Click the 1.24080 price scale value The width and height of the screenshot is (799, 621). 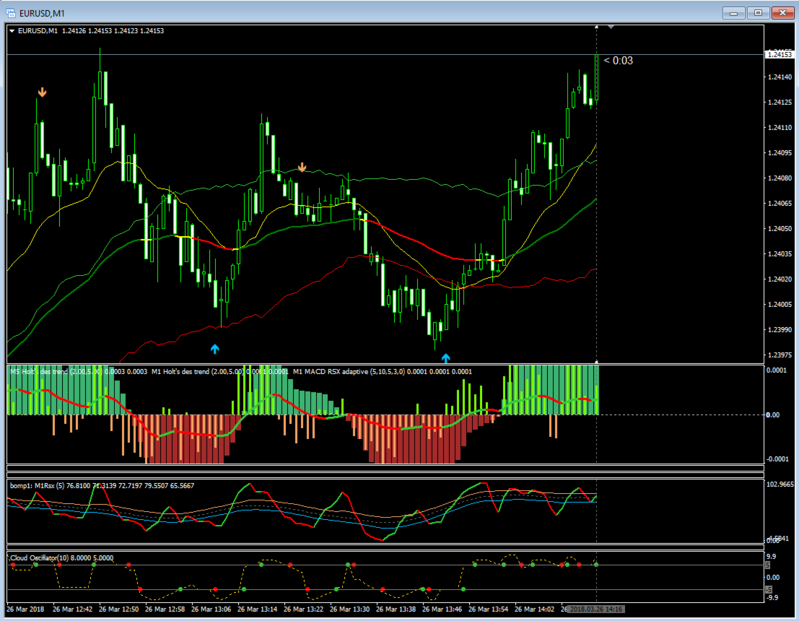coord(780,178)
